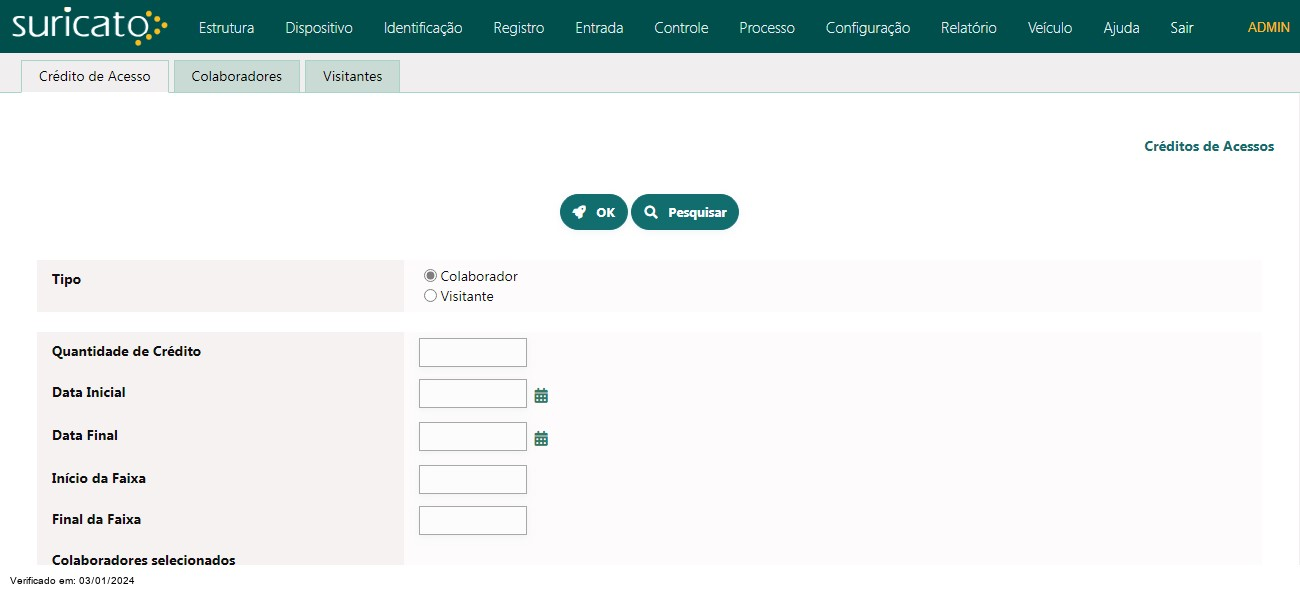Open the Controle menu
The width and height of the screenshot is (1300, 595).
coord(681,28)
